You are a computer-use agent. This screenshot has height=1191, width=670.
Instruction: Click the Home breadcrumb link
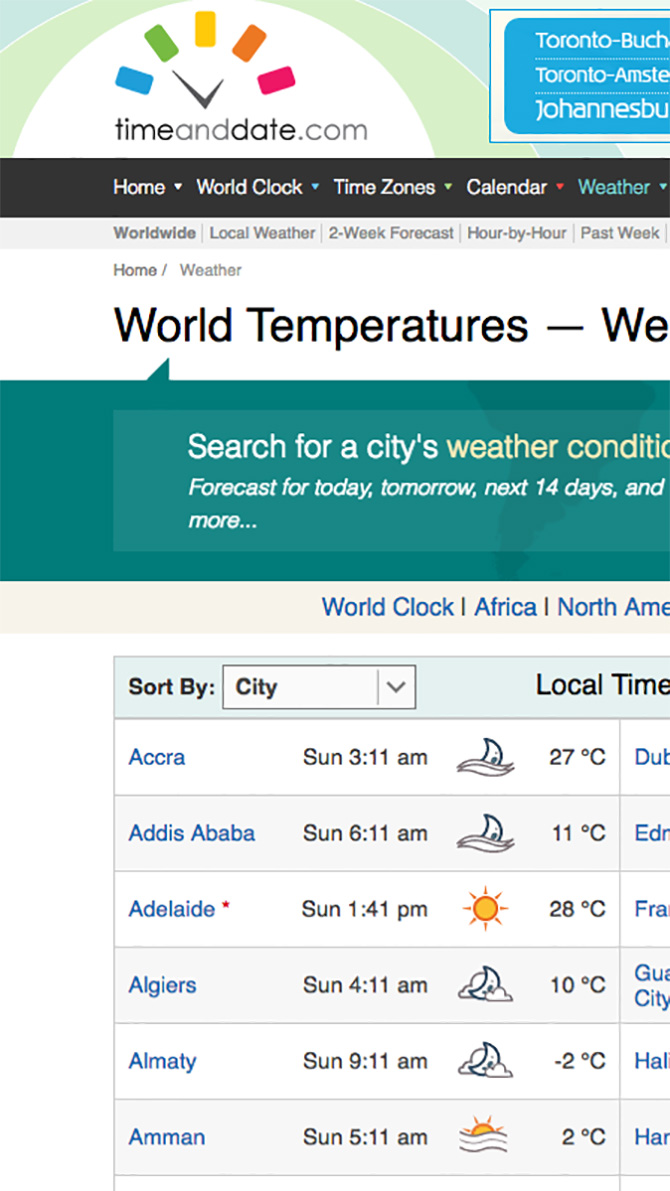click(134, 270)
